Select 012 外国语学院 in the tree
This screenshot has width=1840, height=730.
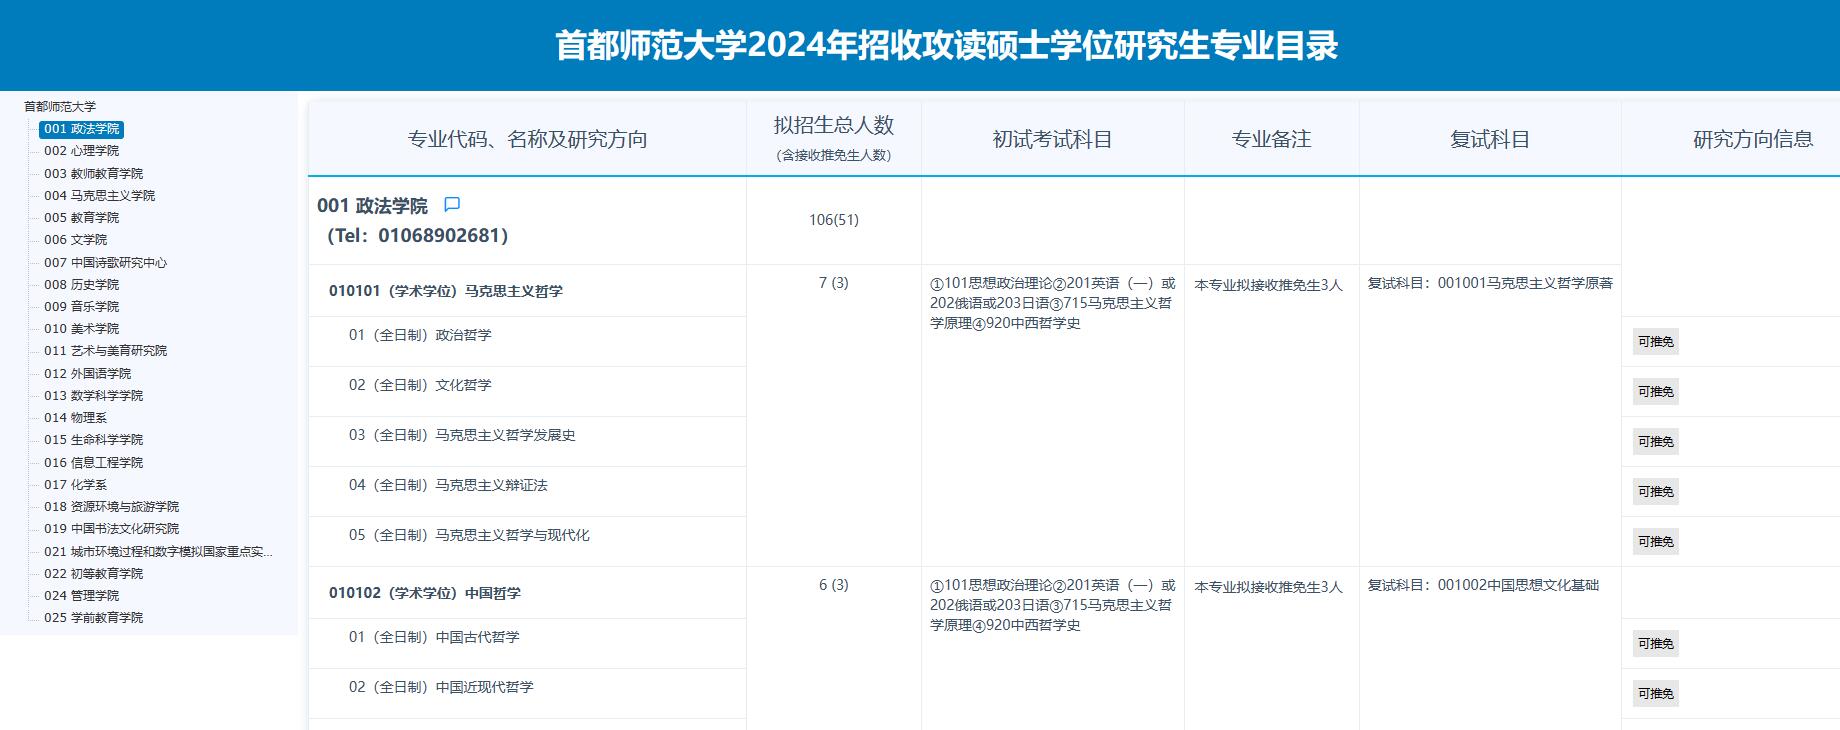click(87, 374)
